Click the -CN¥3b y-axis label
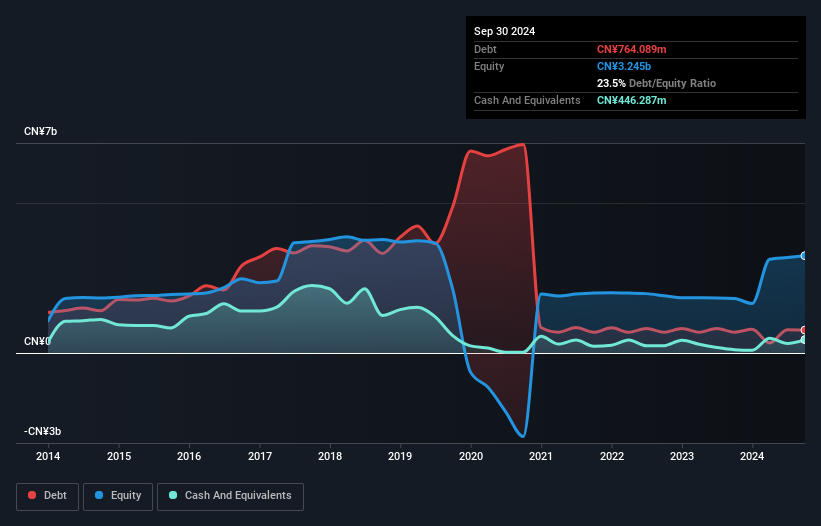 [42, 431]
